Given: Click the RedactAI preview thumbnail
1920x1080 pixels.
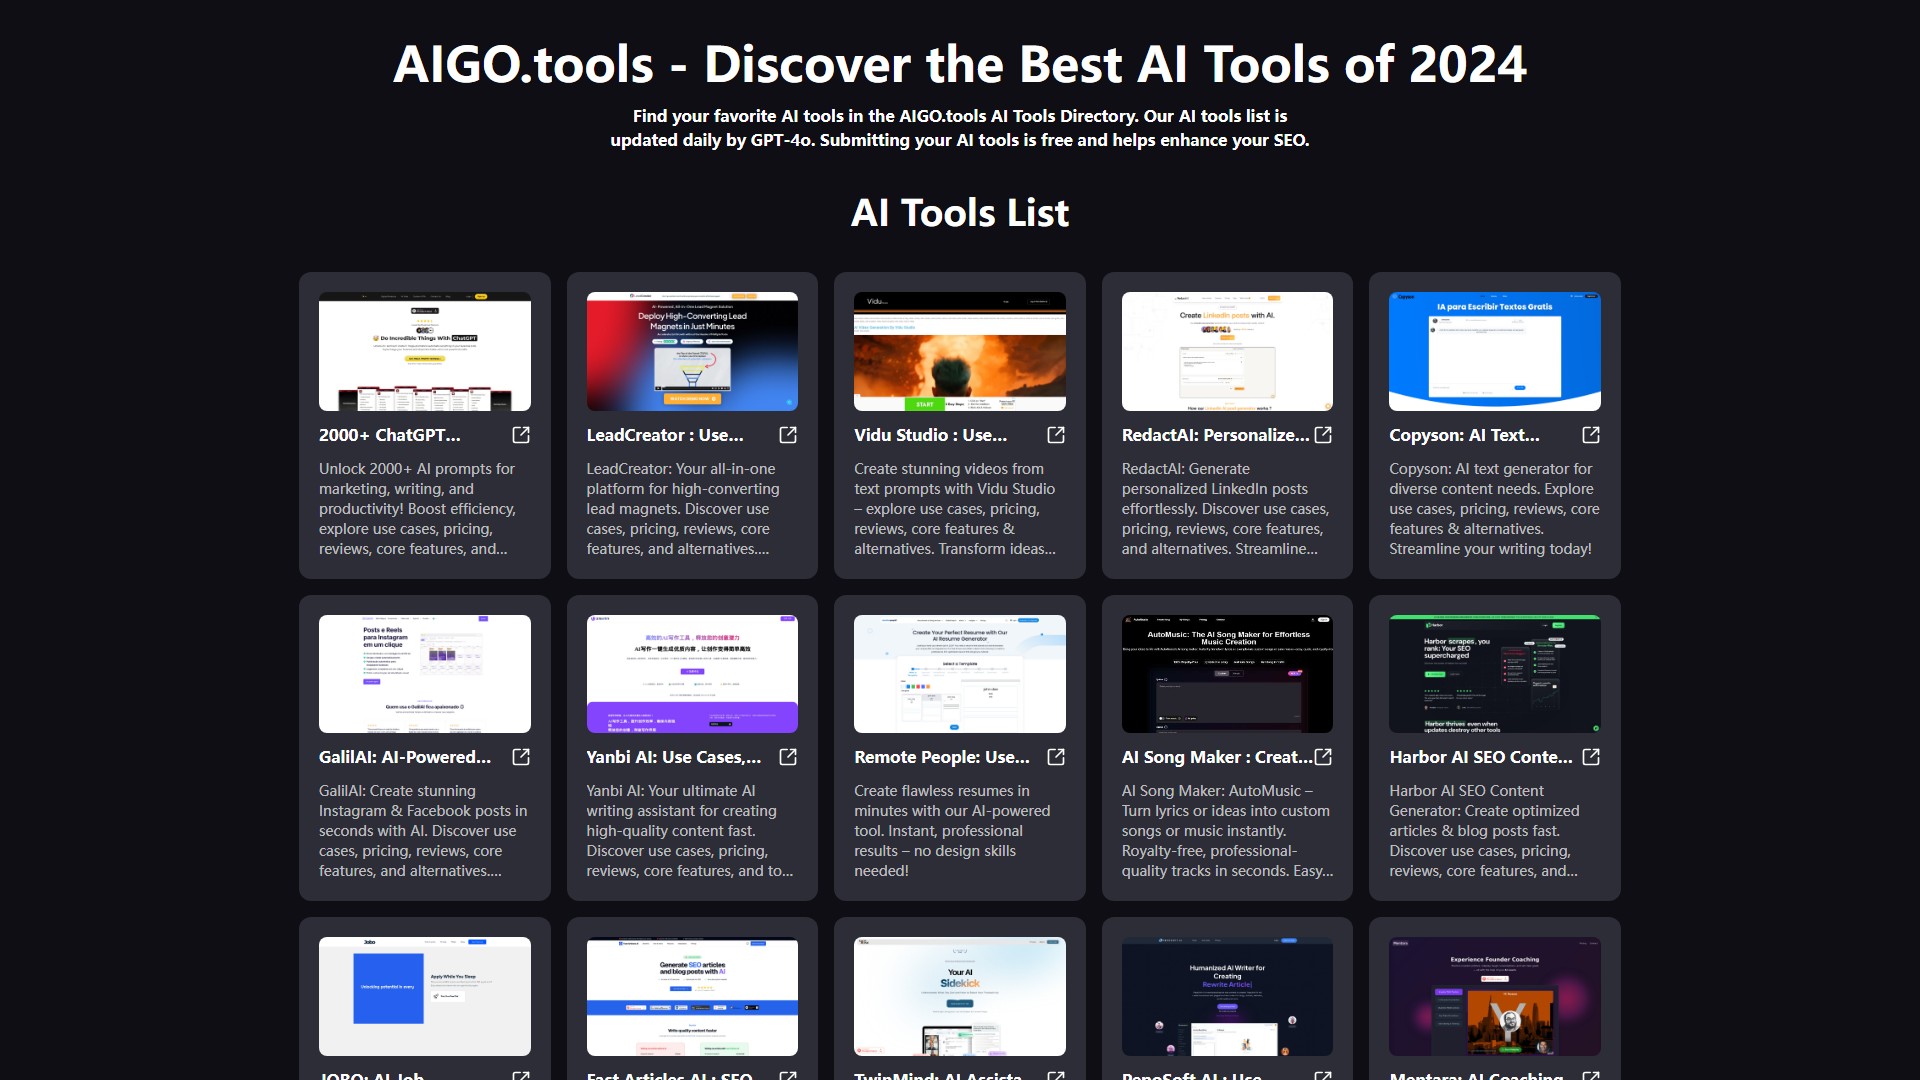Looking at the screenshot, I should click(x=1227, y=351).
